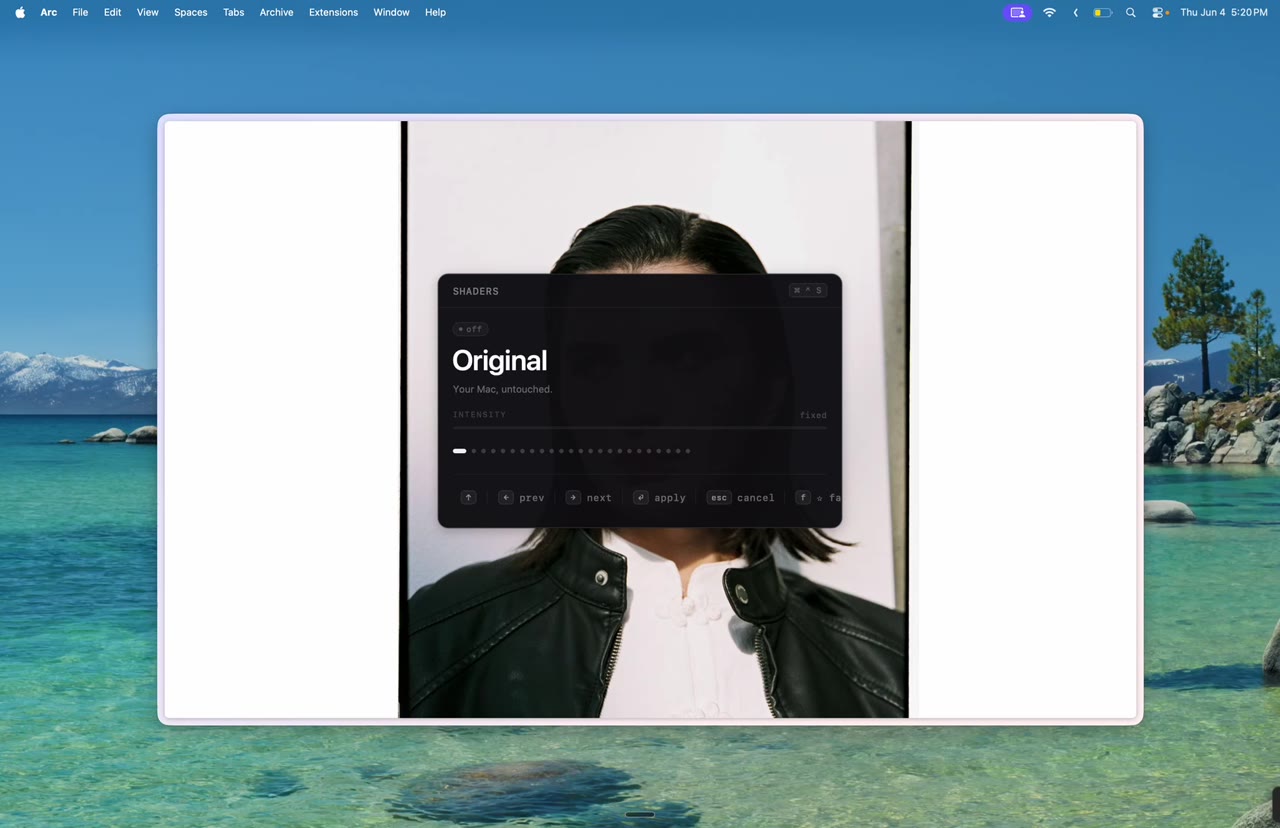Open the screen sharing menu bar icon

1017,13
